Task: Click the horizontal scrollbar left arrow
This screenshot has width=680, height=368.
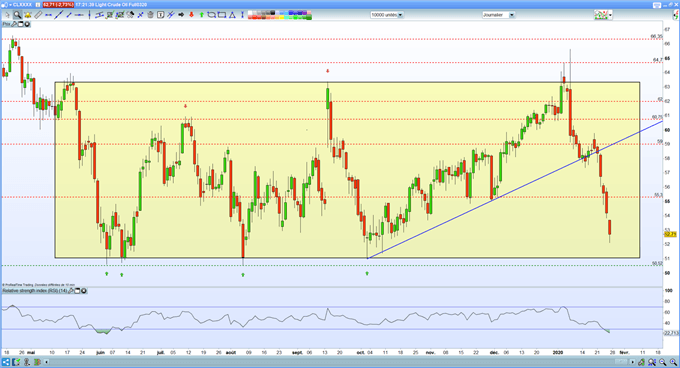Action: [x=46, y=361]
